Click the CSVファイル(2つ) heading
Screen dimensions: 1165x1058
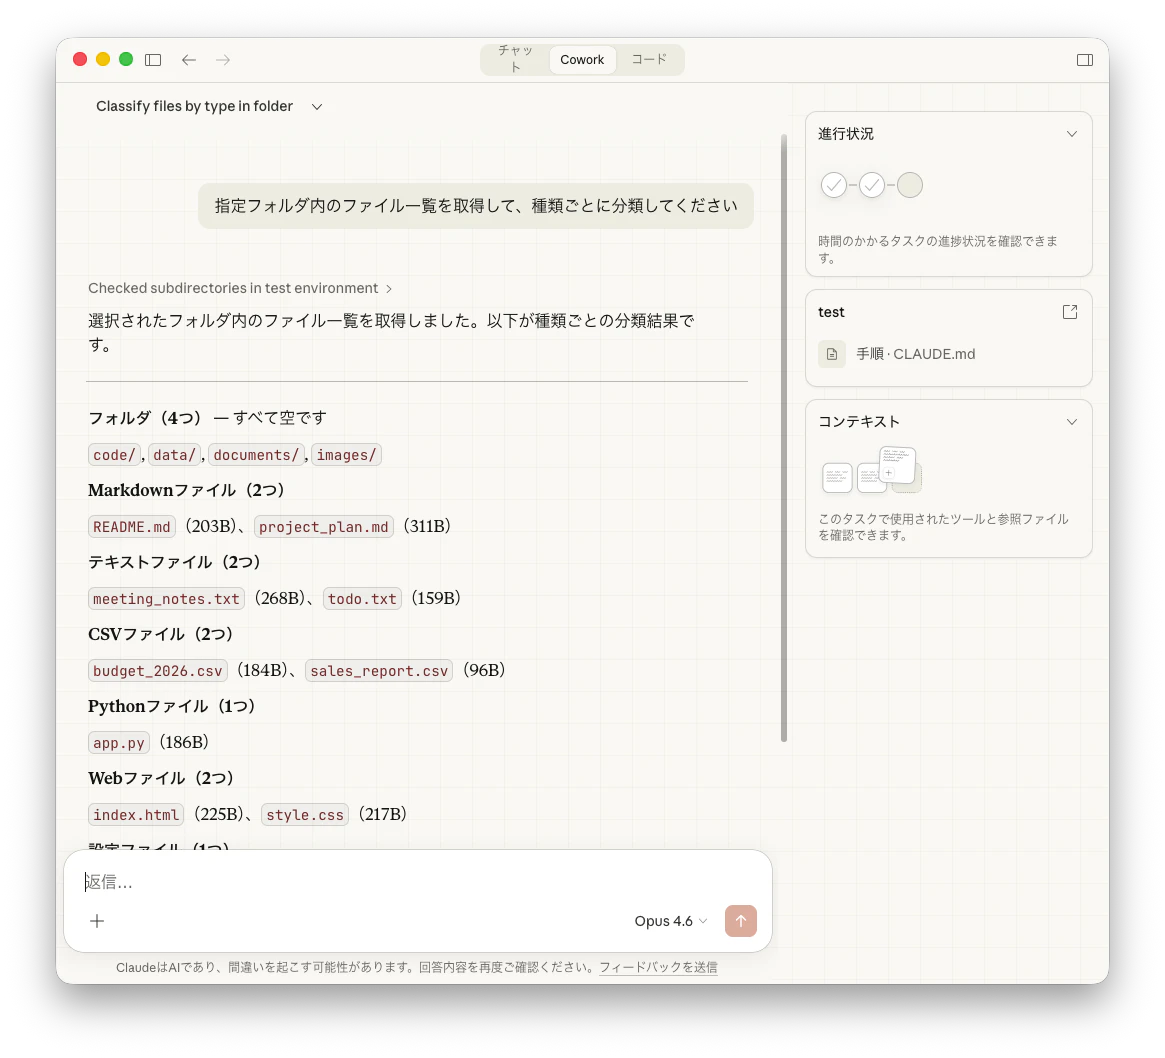point(160,635)
